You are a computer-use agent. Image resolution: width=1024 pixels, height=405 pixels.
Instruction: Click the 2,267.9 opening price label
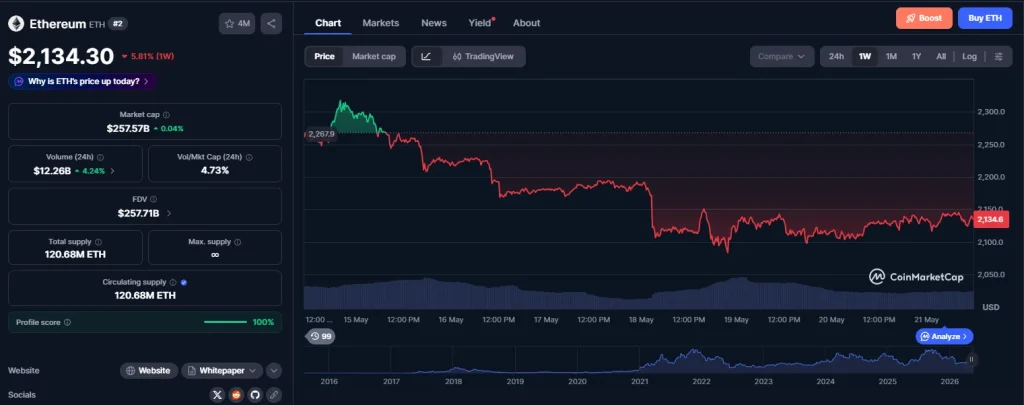[321, 134]
